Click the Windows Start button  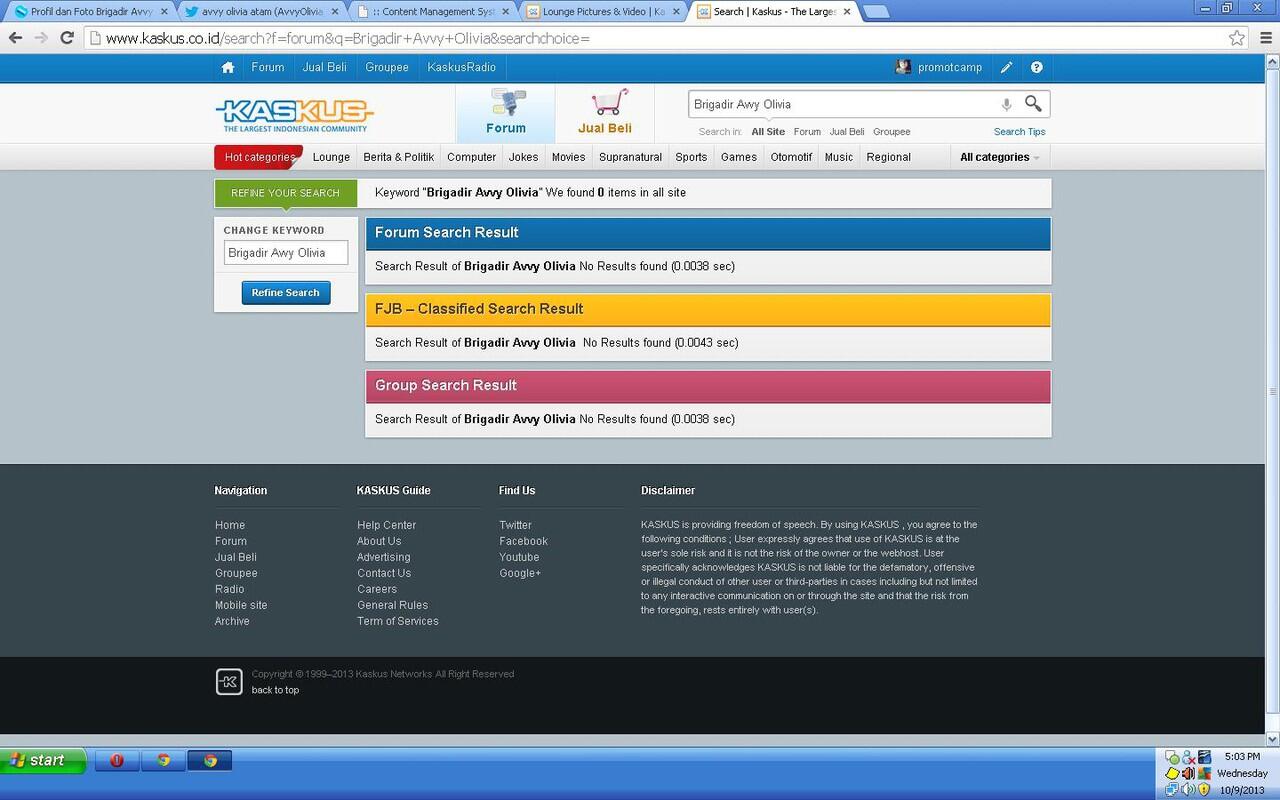[x=43, y=761]
